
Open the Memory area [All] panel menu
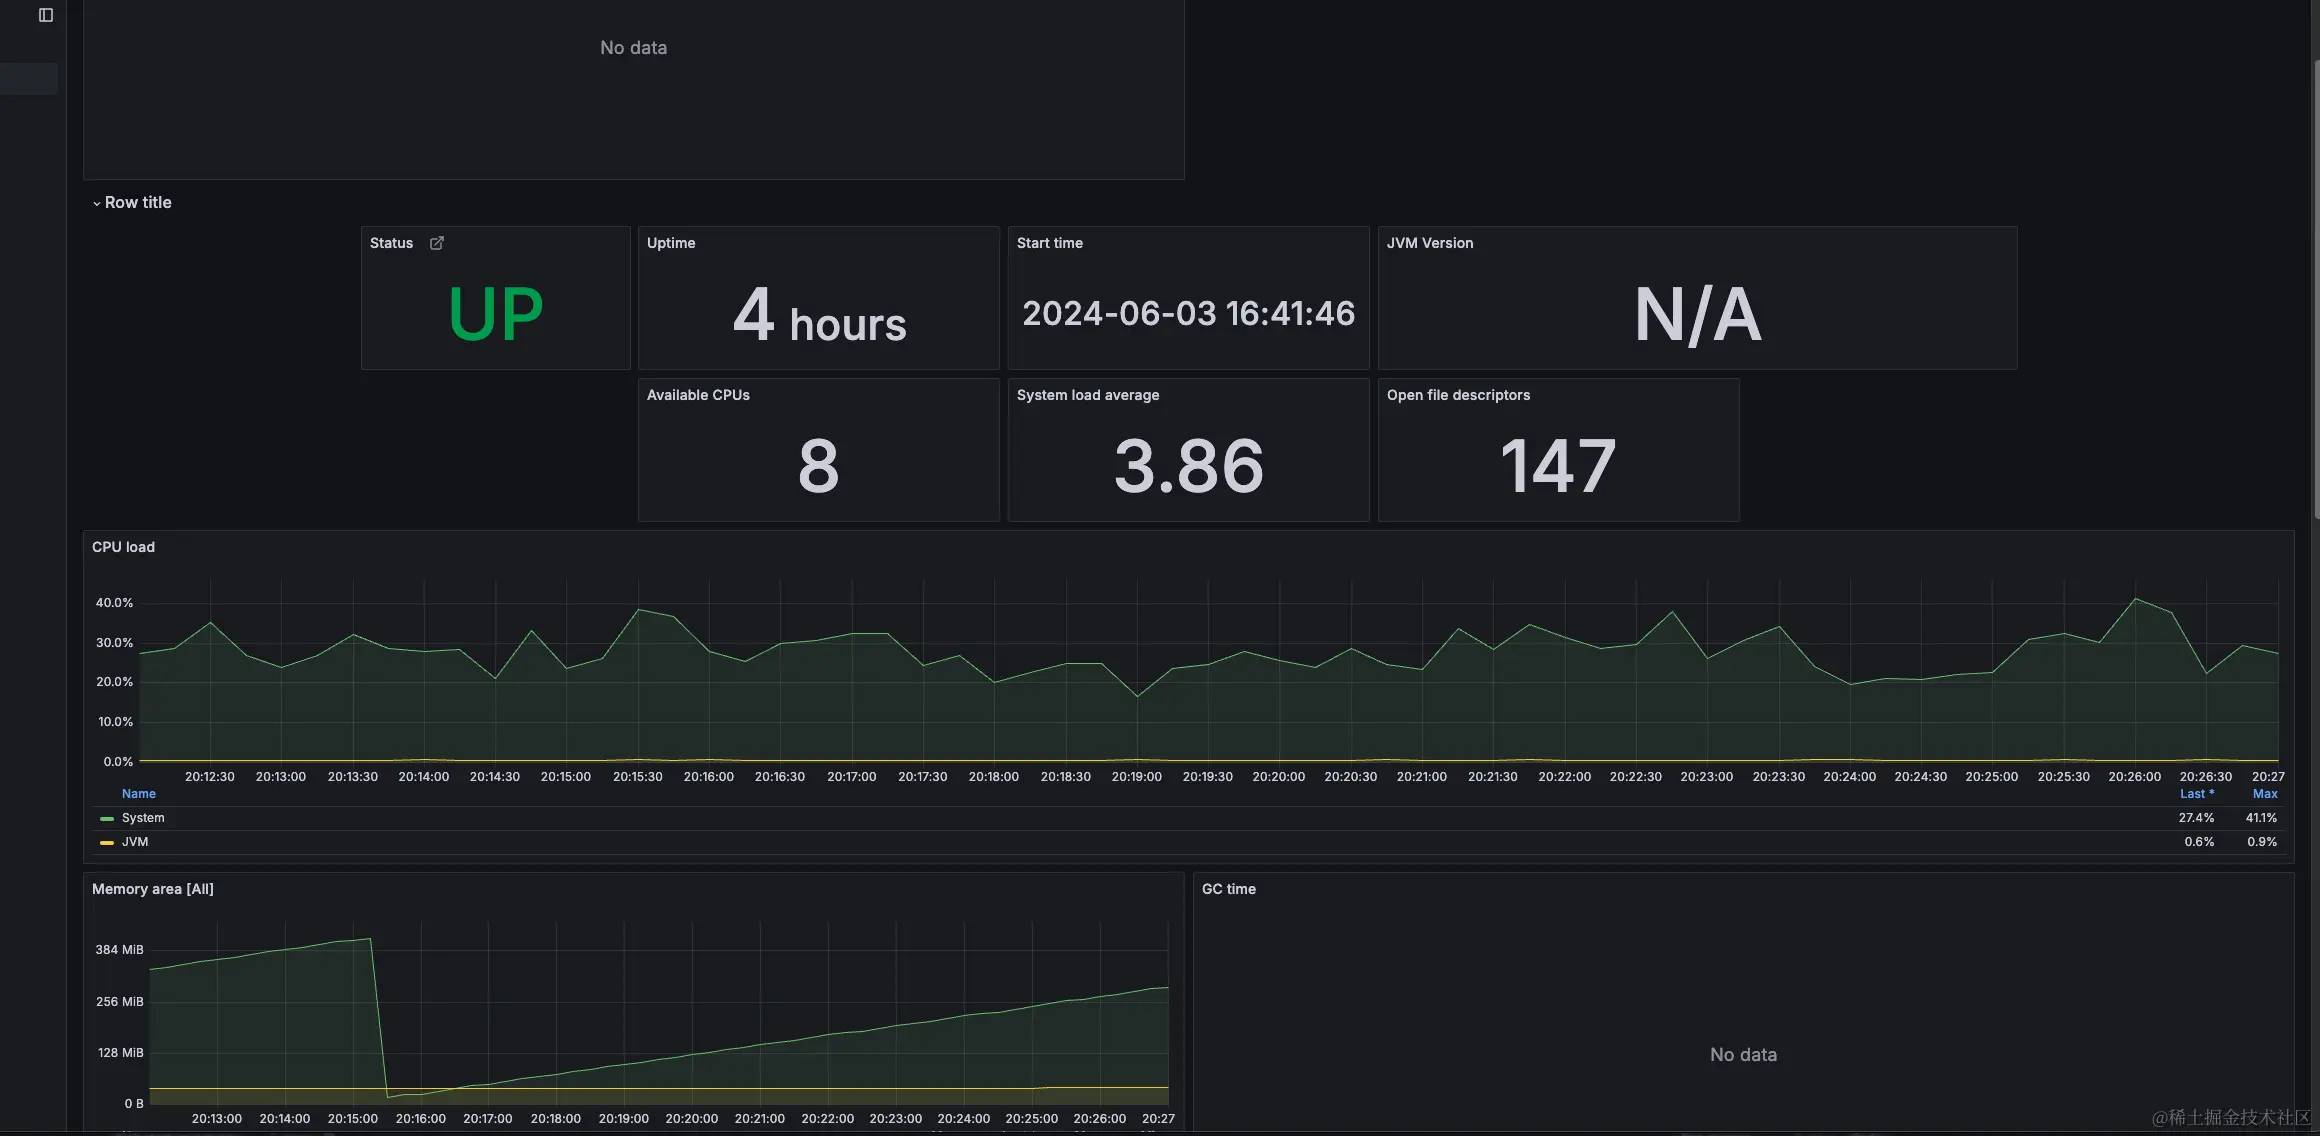point(152,889)
